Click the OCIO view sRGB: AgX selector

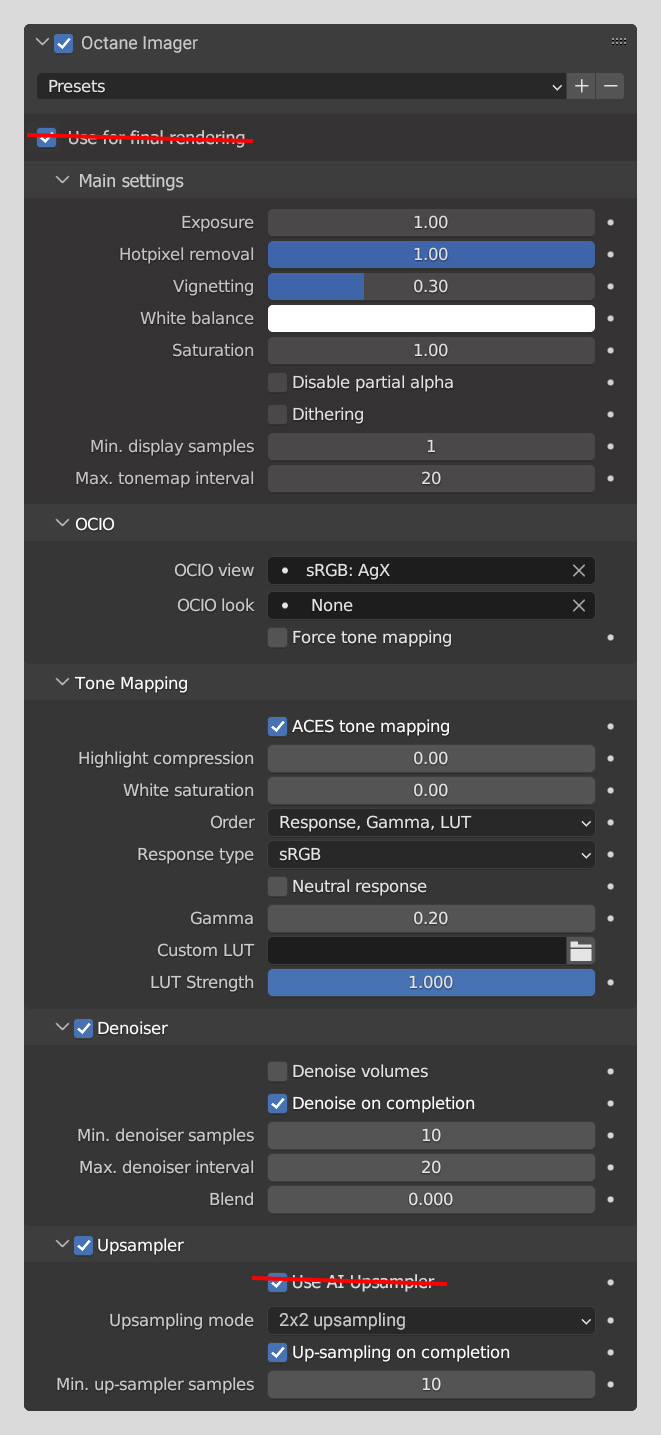tap(420, 571)
